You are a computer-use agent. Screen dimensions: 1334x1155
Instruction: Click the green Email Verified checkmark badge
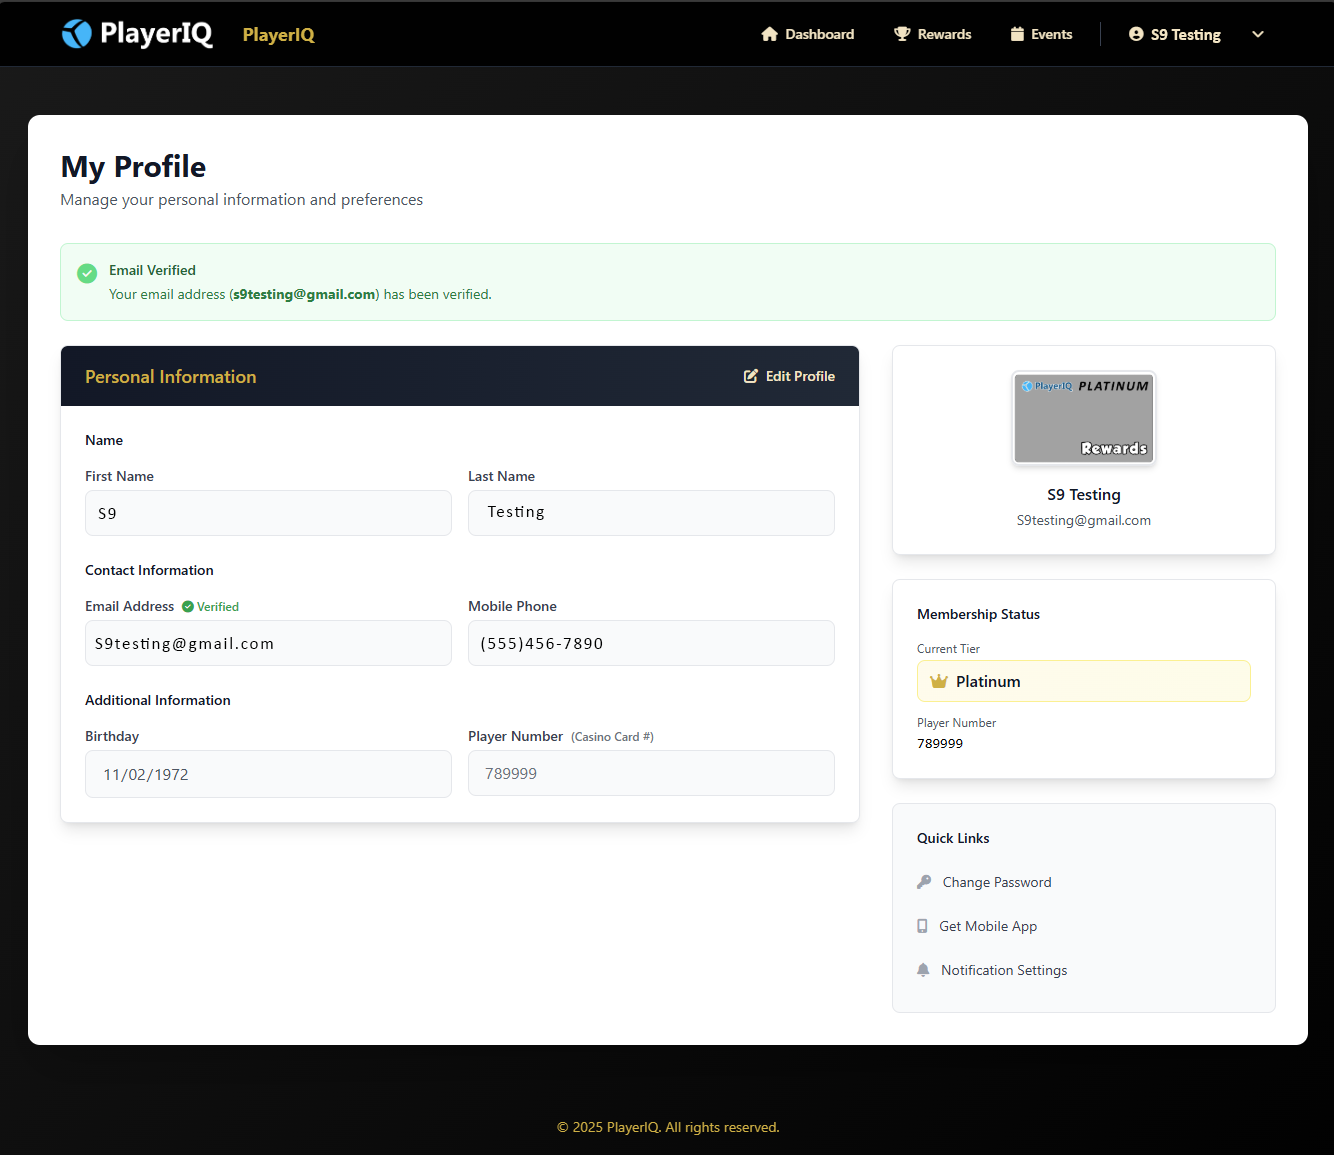(x=87, y=272)
